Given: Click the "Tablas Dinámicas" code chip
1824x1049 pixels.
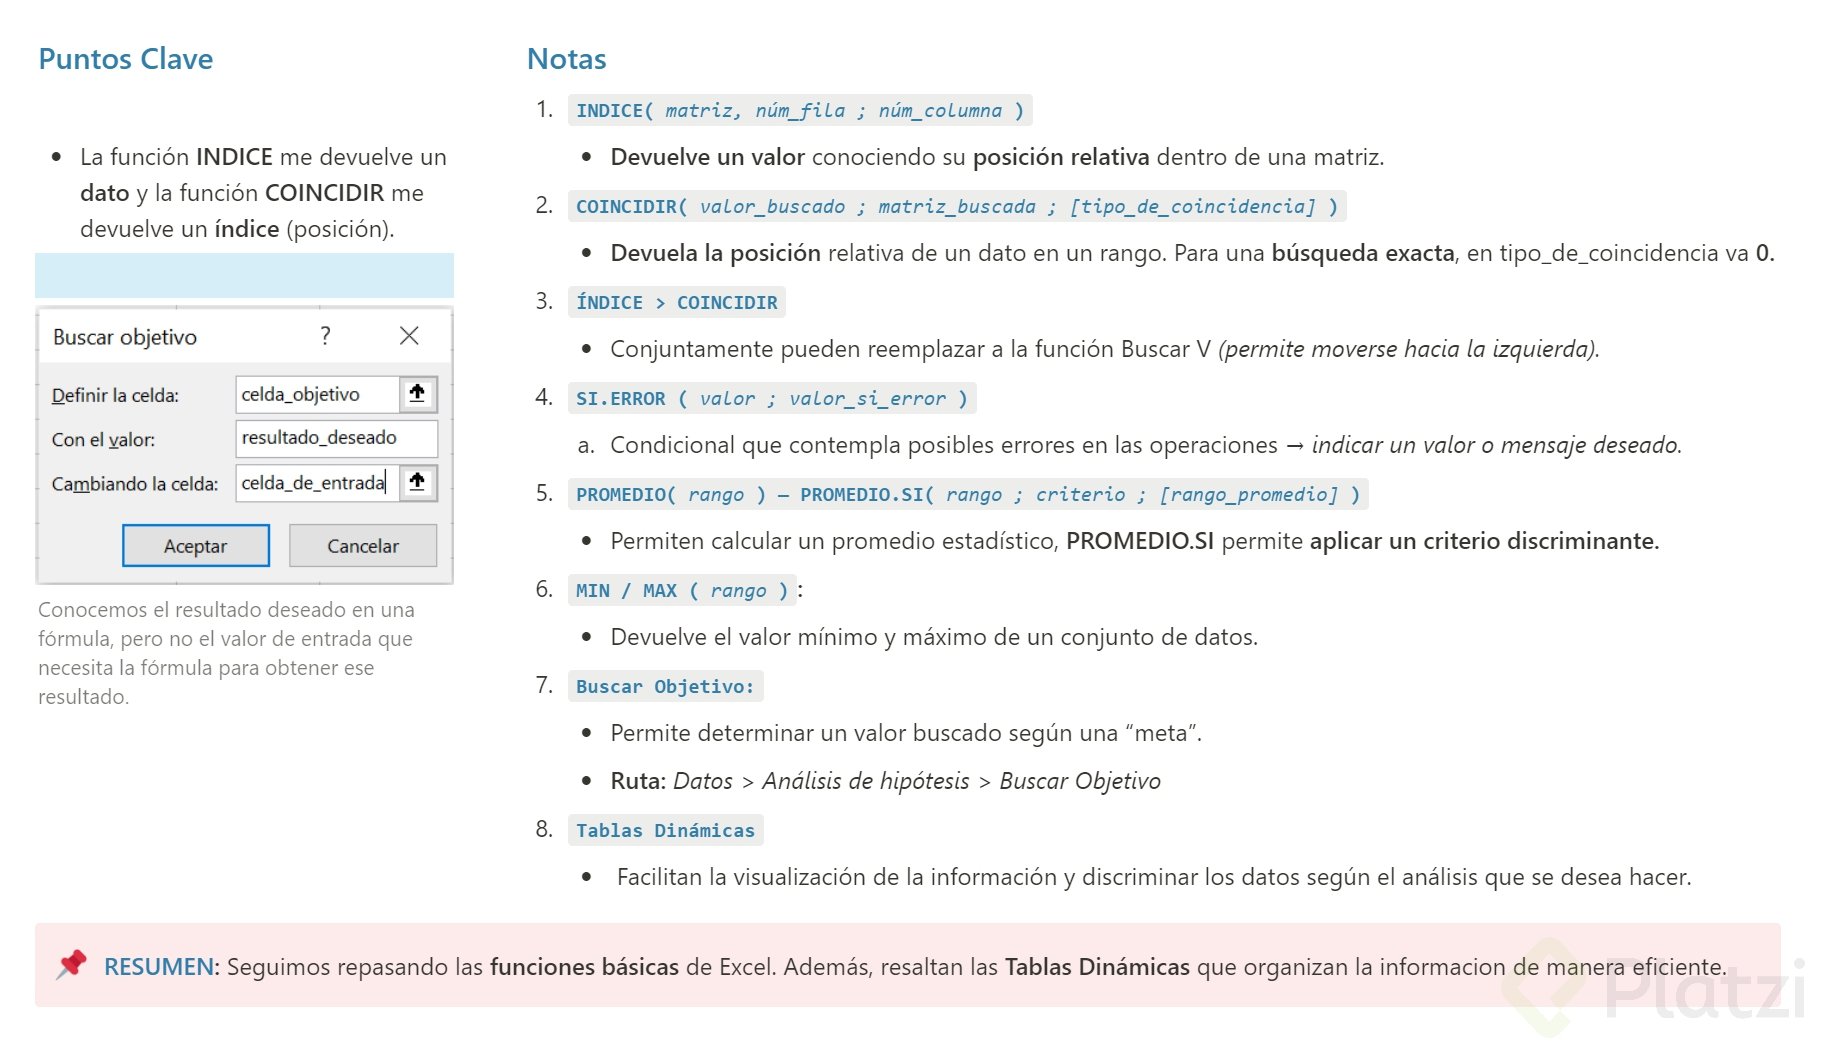Looking at the screenshot, I should tap(665, 830).
